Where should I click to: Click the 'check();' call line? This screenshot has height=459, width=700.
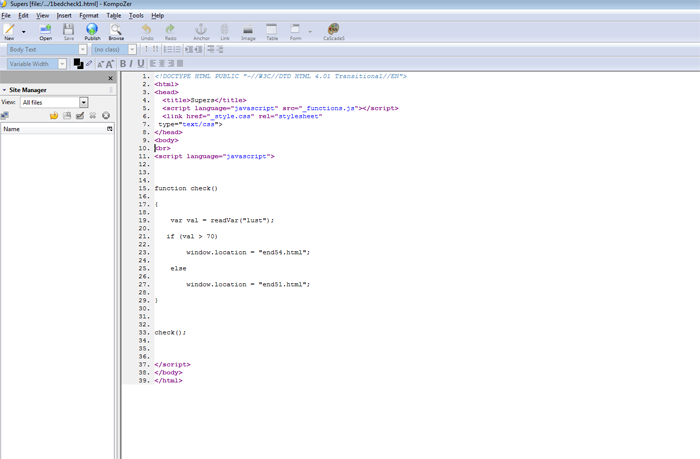click(x=170, y=333)
